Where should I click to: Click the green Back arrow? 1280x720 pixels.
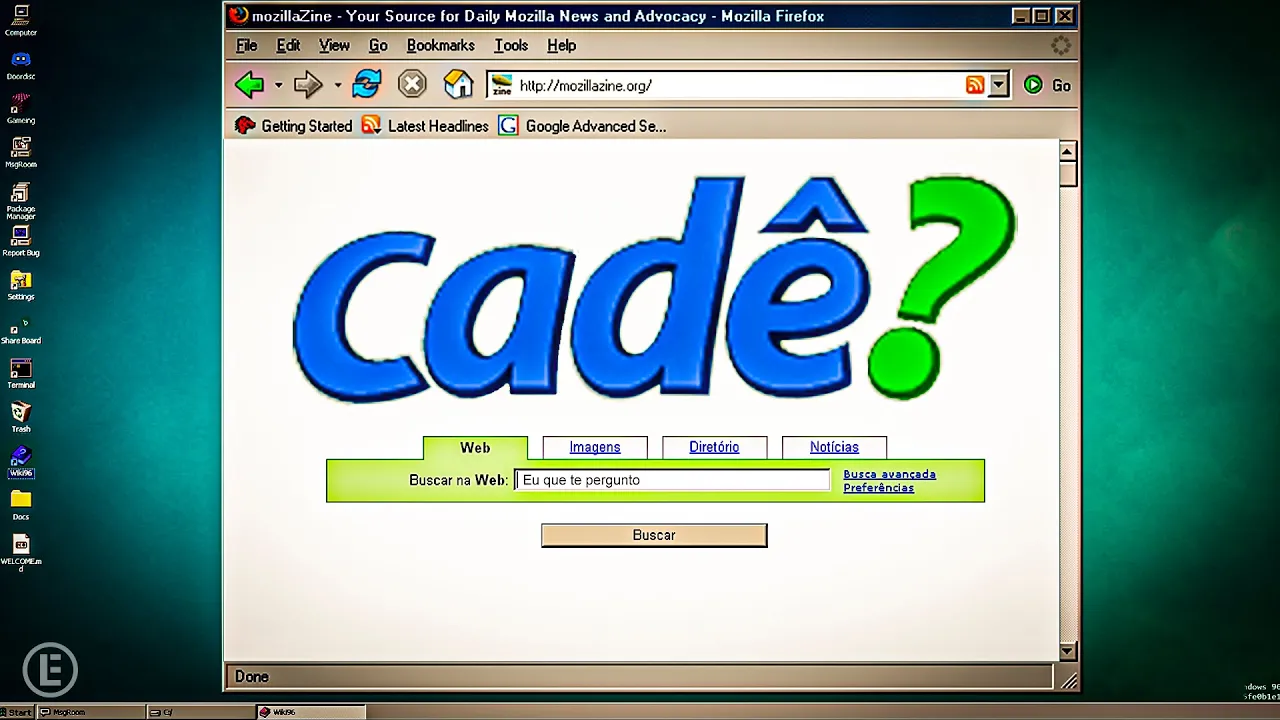250,85
